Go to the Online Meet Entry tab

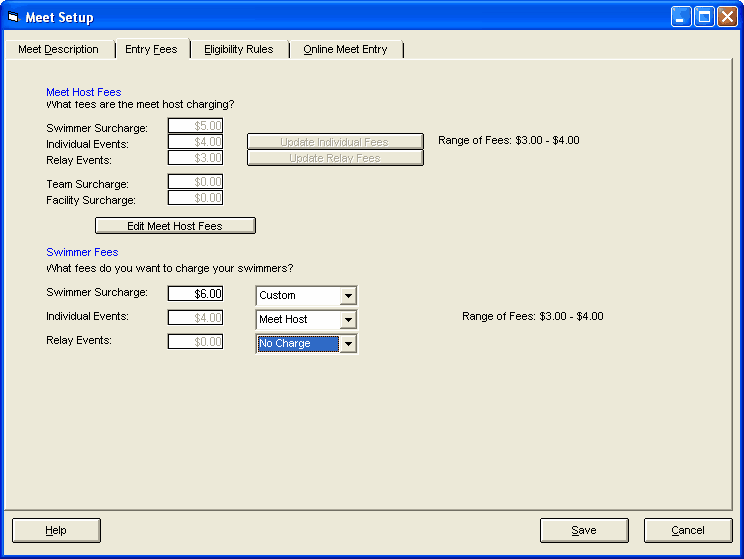(x=345, y=49)
